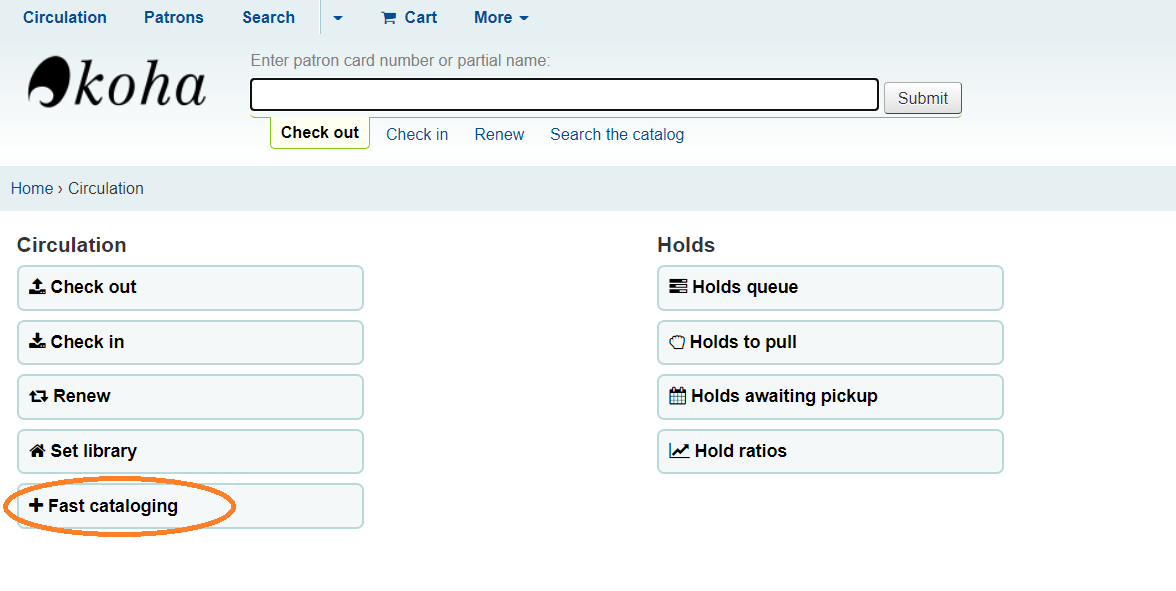This screenshot has width=1176, height=591.
Task: Expand the dropdown caret next to Search
Action: pyautogui.click(x=337, y=18)
